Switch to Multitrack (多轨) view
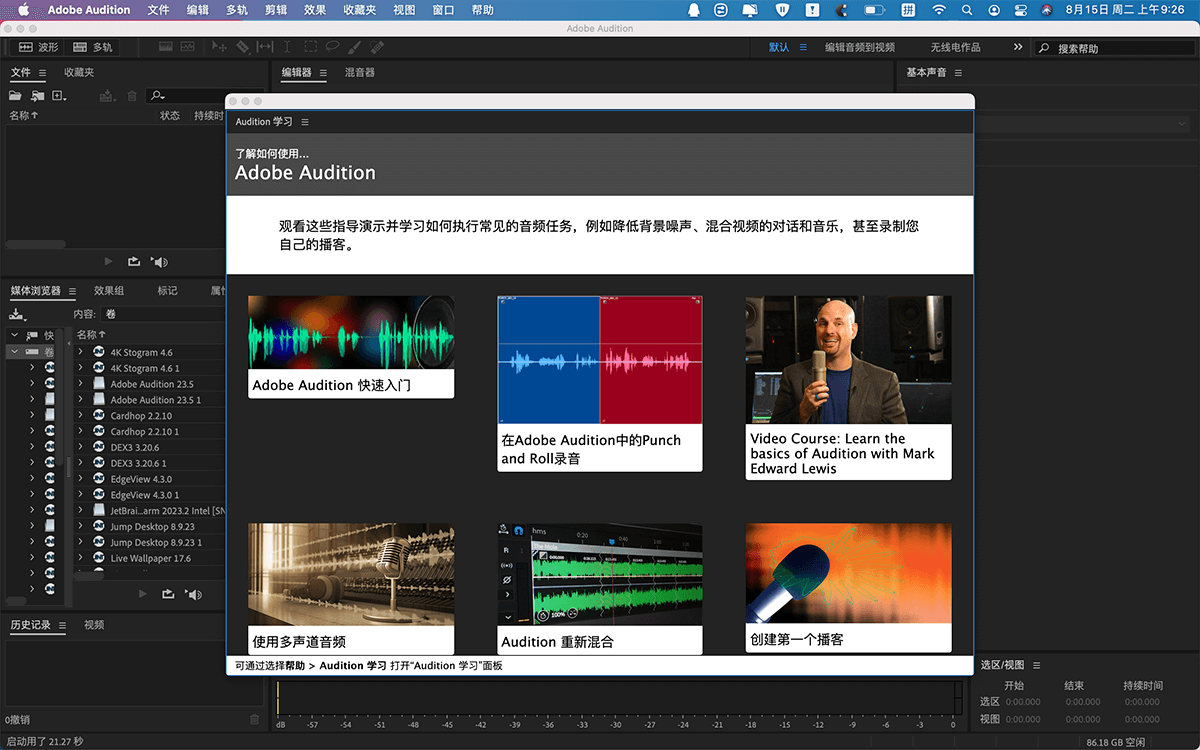This screenshot has height=750, width=1200. pyautogui.click(x=93, y=47)
